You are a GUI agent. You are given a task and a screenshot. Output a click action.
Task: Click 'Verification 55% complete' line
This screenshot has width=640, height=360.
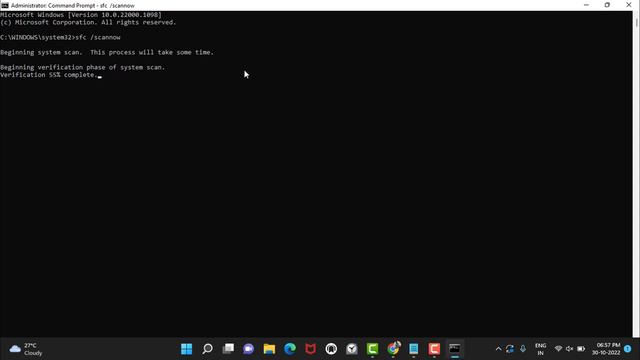49,75
